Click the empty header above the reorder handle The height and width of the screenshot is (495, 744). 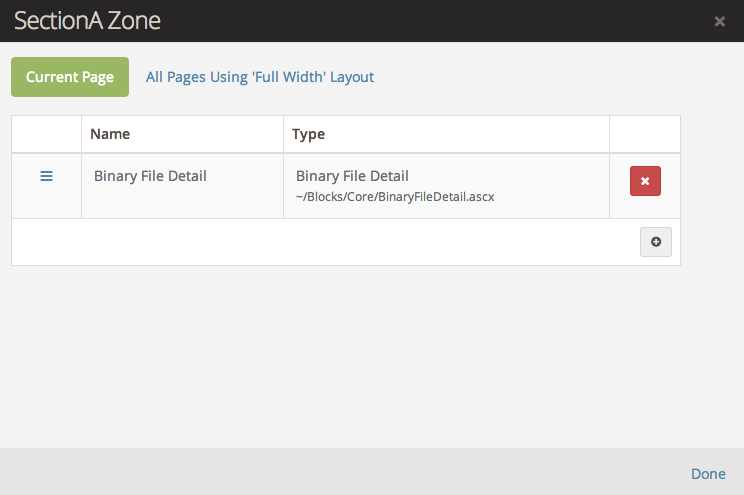(46, 134)
